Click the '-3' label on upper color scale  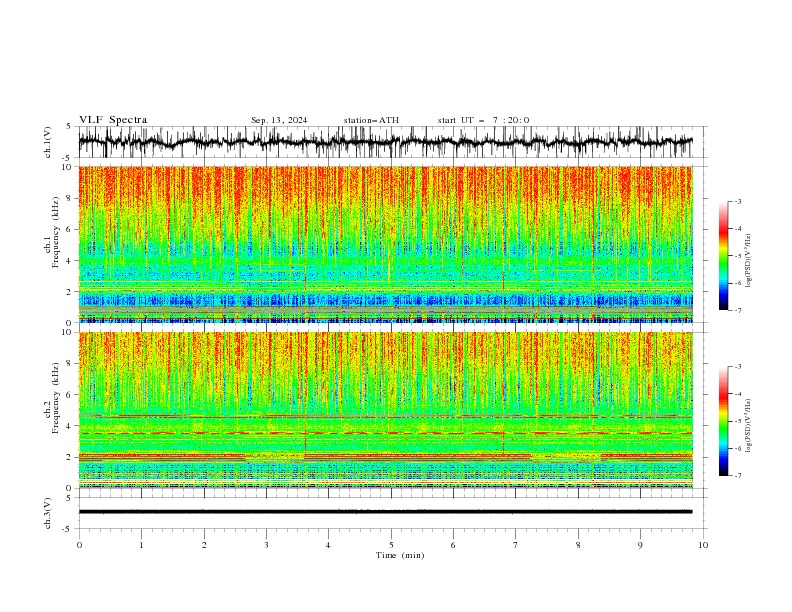pyautogui.click(x=738, y=201)
